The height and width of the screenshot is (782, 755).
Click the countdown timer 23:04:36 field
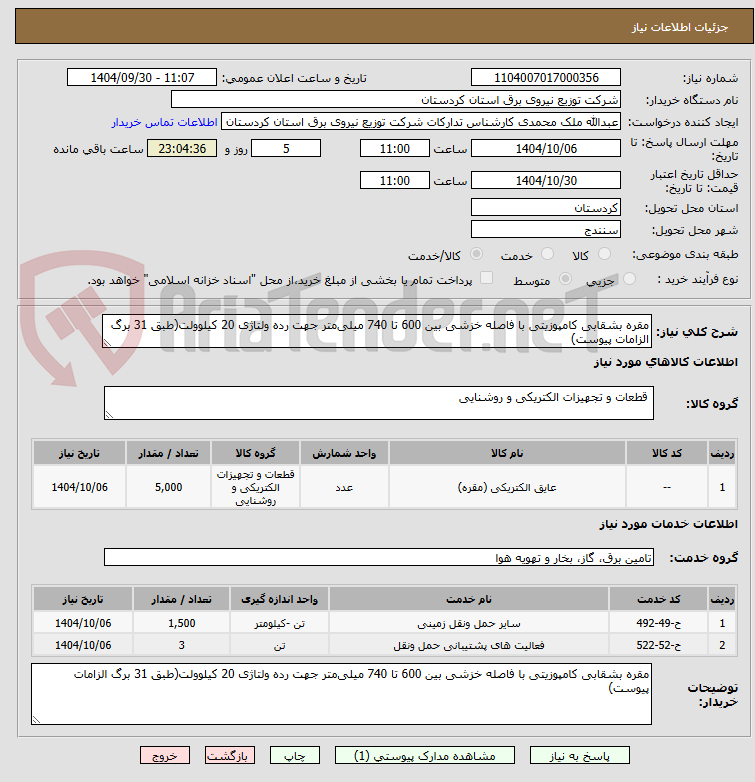click(x=182, y=149)
